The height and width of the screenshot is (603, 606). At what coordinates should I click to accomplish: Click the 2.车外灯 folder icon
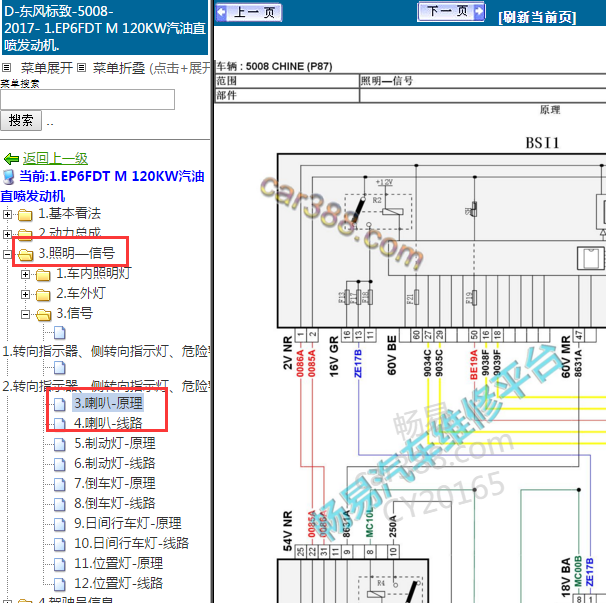(43, 295)
